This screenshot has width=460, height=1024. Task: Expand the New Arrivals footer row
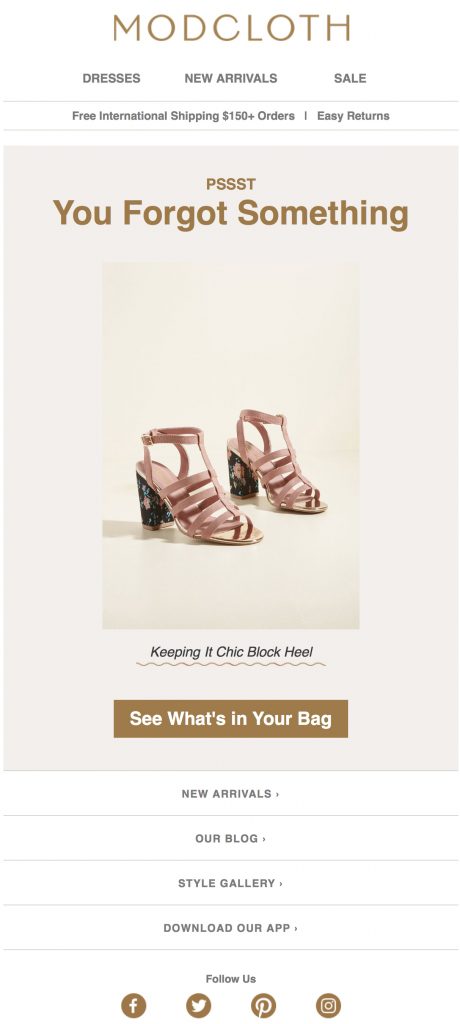pos(231,793)
